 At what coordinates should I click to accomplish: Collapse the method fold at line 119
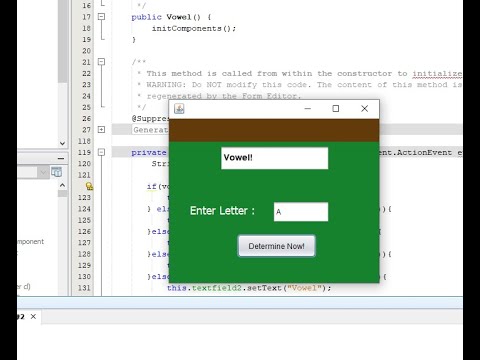click(x=101, y=152)
